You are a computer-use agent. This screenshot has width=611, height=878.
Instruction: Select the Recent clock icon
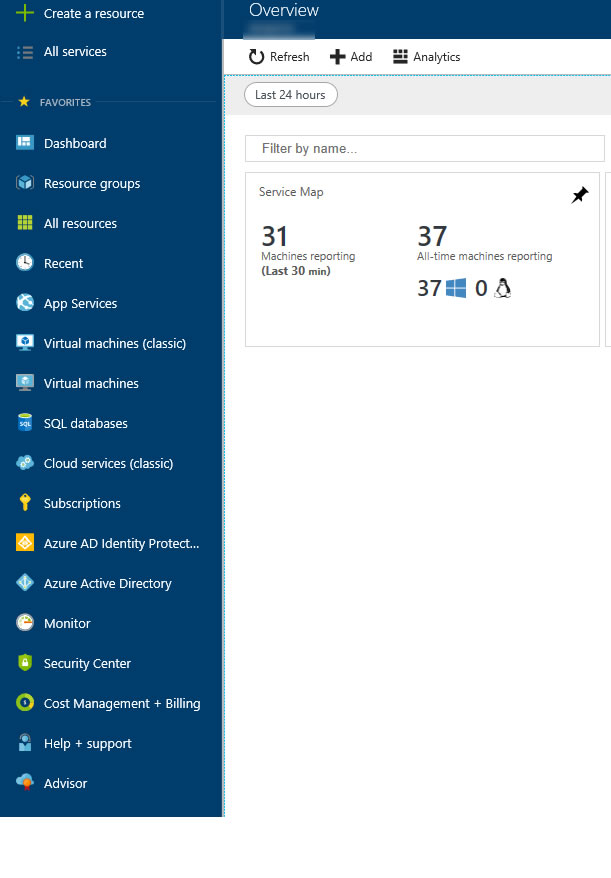(x=25, y=264)
